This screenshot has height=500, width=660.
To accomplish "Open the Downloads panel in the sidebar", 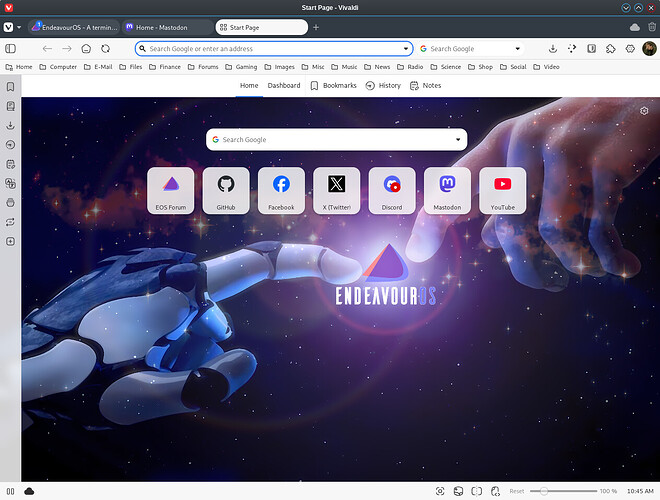I will [x=11, y=125].
